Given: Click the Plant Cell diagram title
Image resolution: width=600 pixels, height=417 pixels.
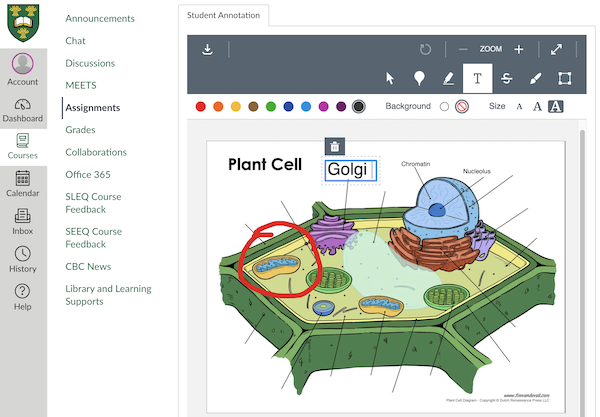Looking at the screenshot, I should point(265,165).
